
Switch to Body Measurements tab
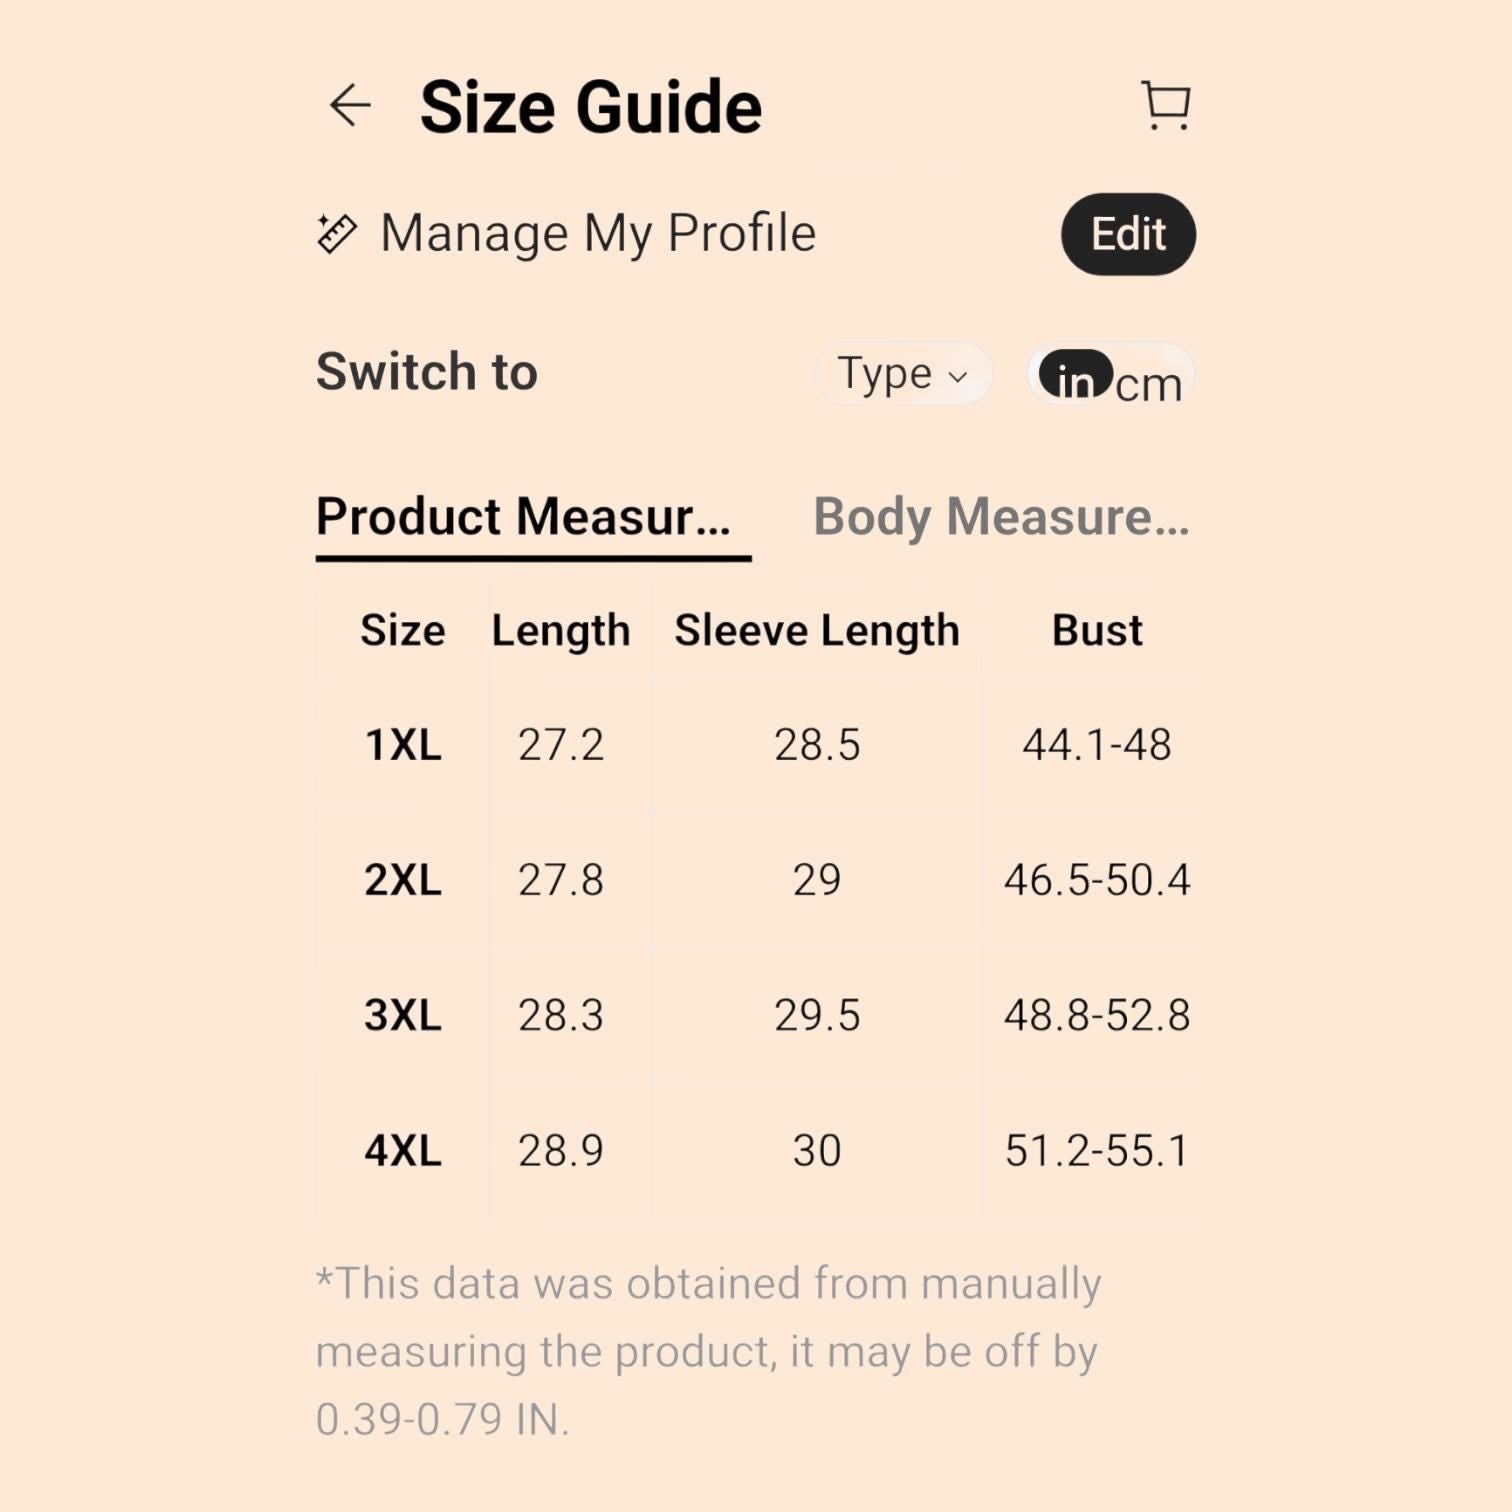[1001, 517]
